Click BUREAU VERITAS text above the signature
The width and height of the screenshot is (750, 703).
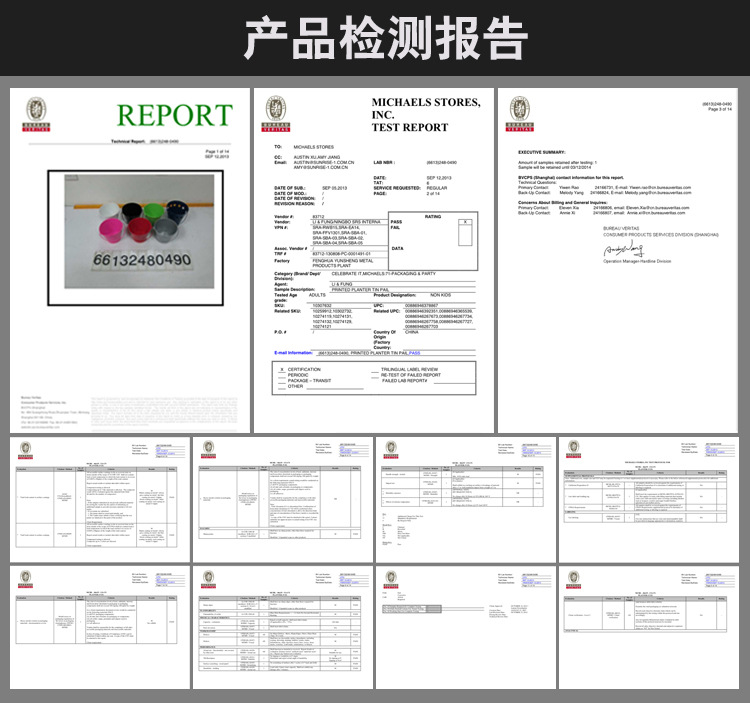621,229
